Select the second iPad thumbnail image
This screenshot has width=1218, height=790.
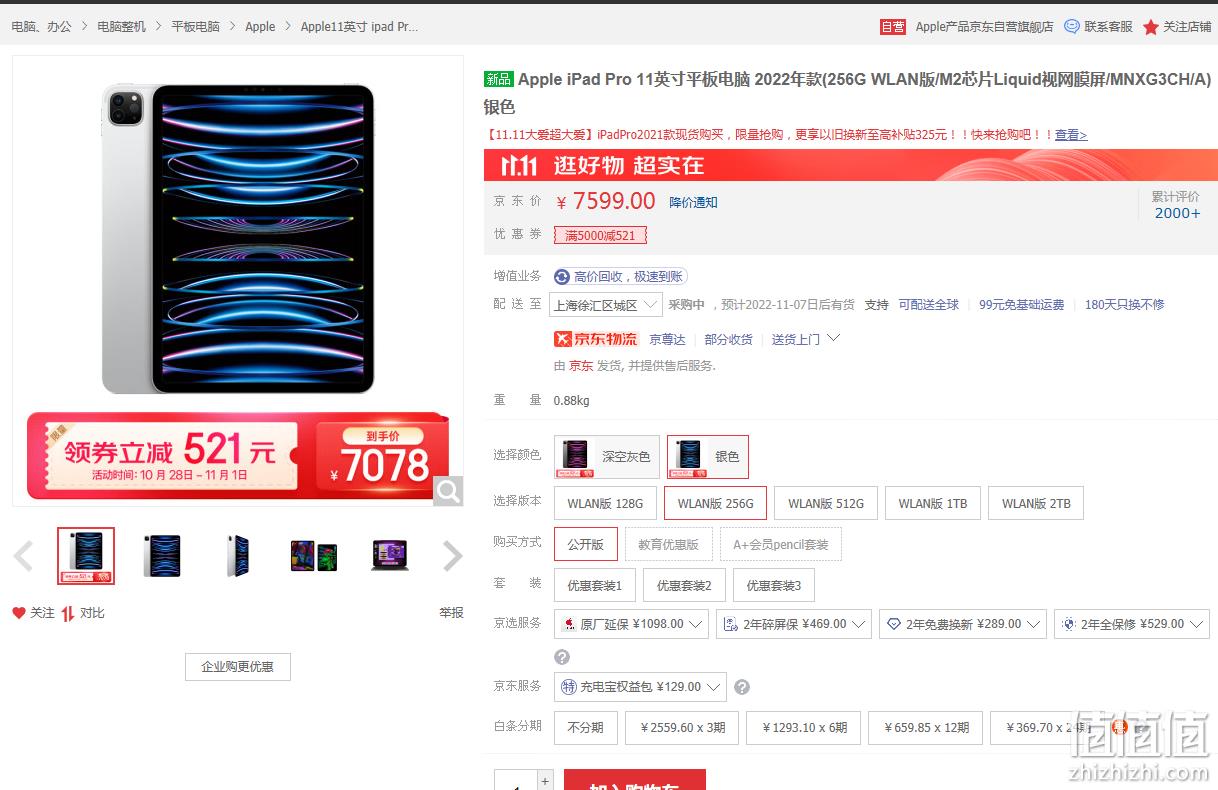click(161, 556)
